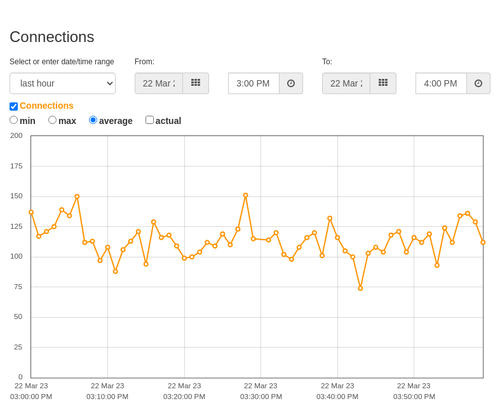Click the first data point at 03:00 PM
Screen dimensions: 500x403
[x=31, y=212]
